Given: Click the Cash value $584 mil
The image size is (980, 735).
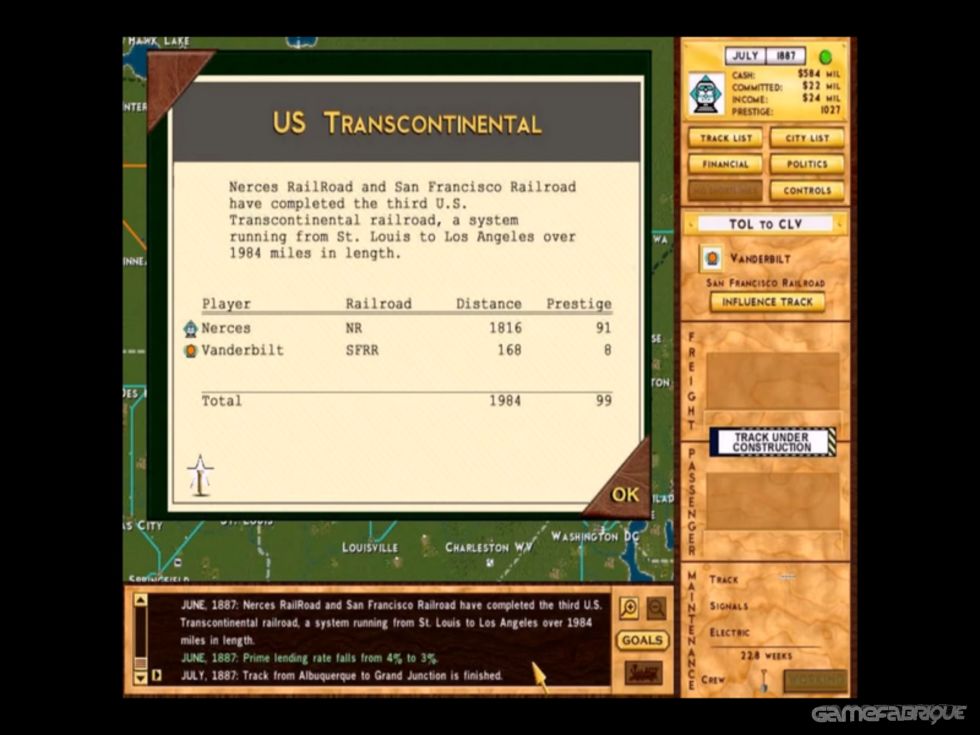Looking at the screenshot, I should point(819,74).
